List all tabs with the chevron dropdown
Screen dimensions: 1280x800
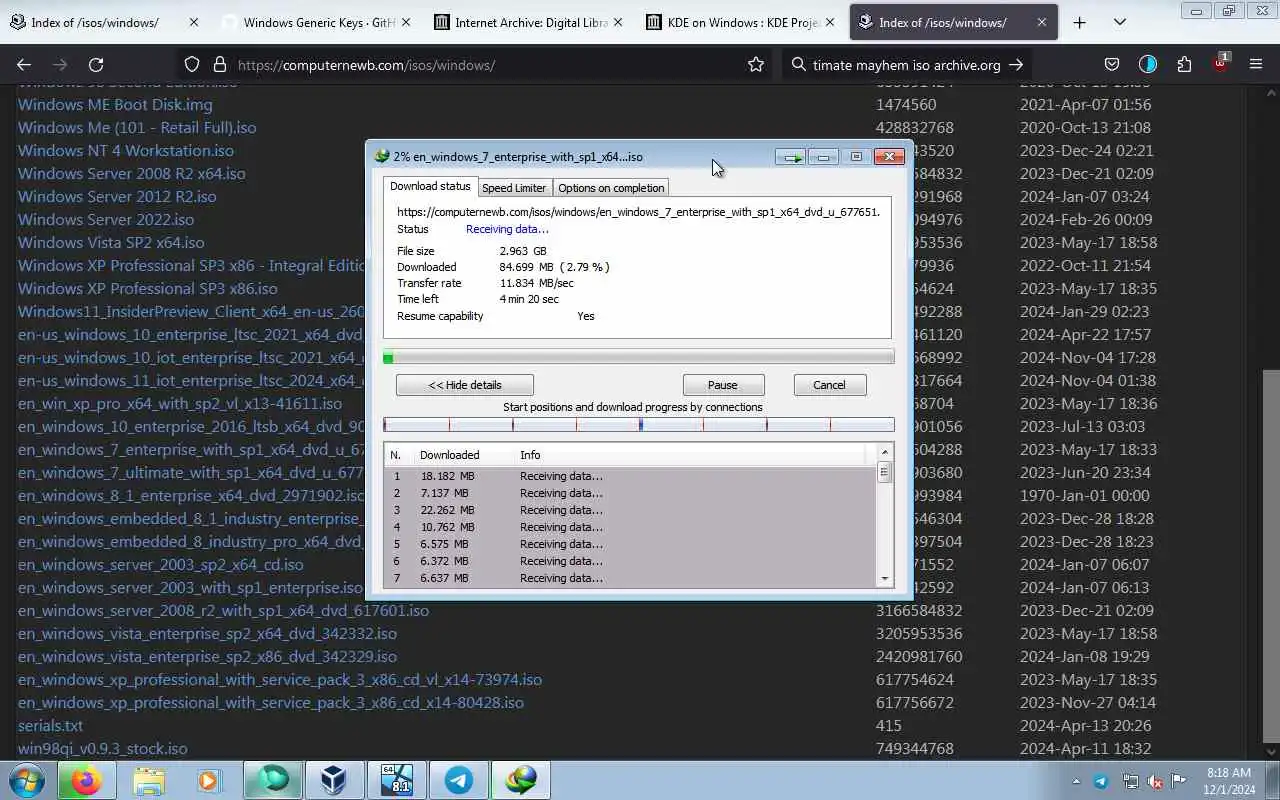pyautogui.click(x=1120, y=22)
